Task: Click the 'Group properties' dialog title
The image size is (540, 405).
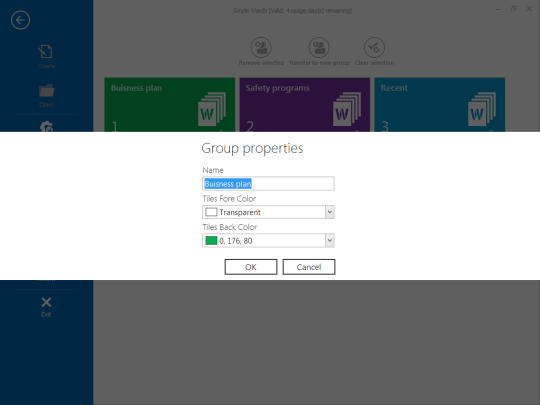Action: click(x=252, y=148)
